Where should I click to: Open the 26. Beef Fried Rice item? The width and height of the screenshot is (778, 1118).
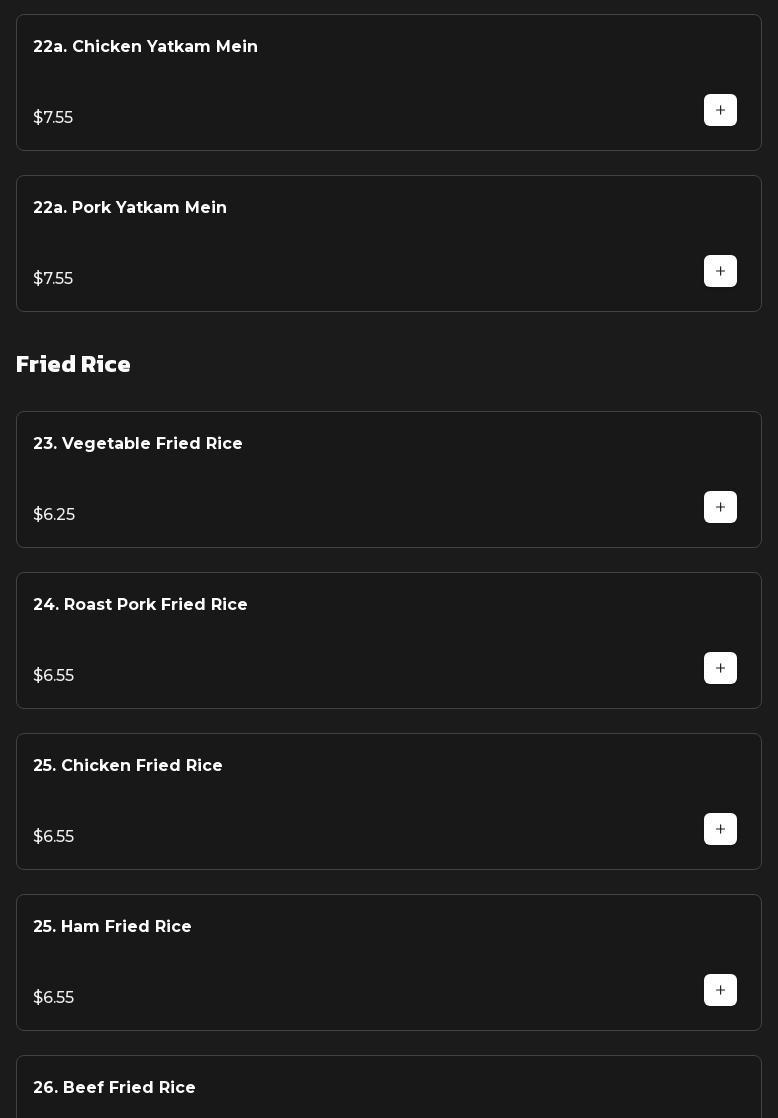[114, 1088]
